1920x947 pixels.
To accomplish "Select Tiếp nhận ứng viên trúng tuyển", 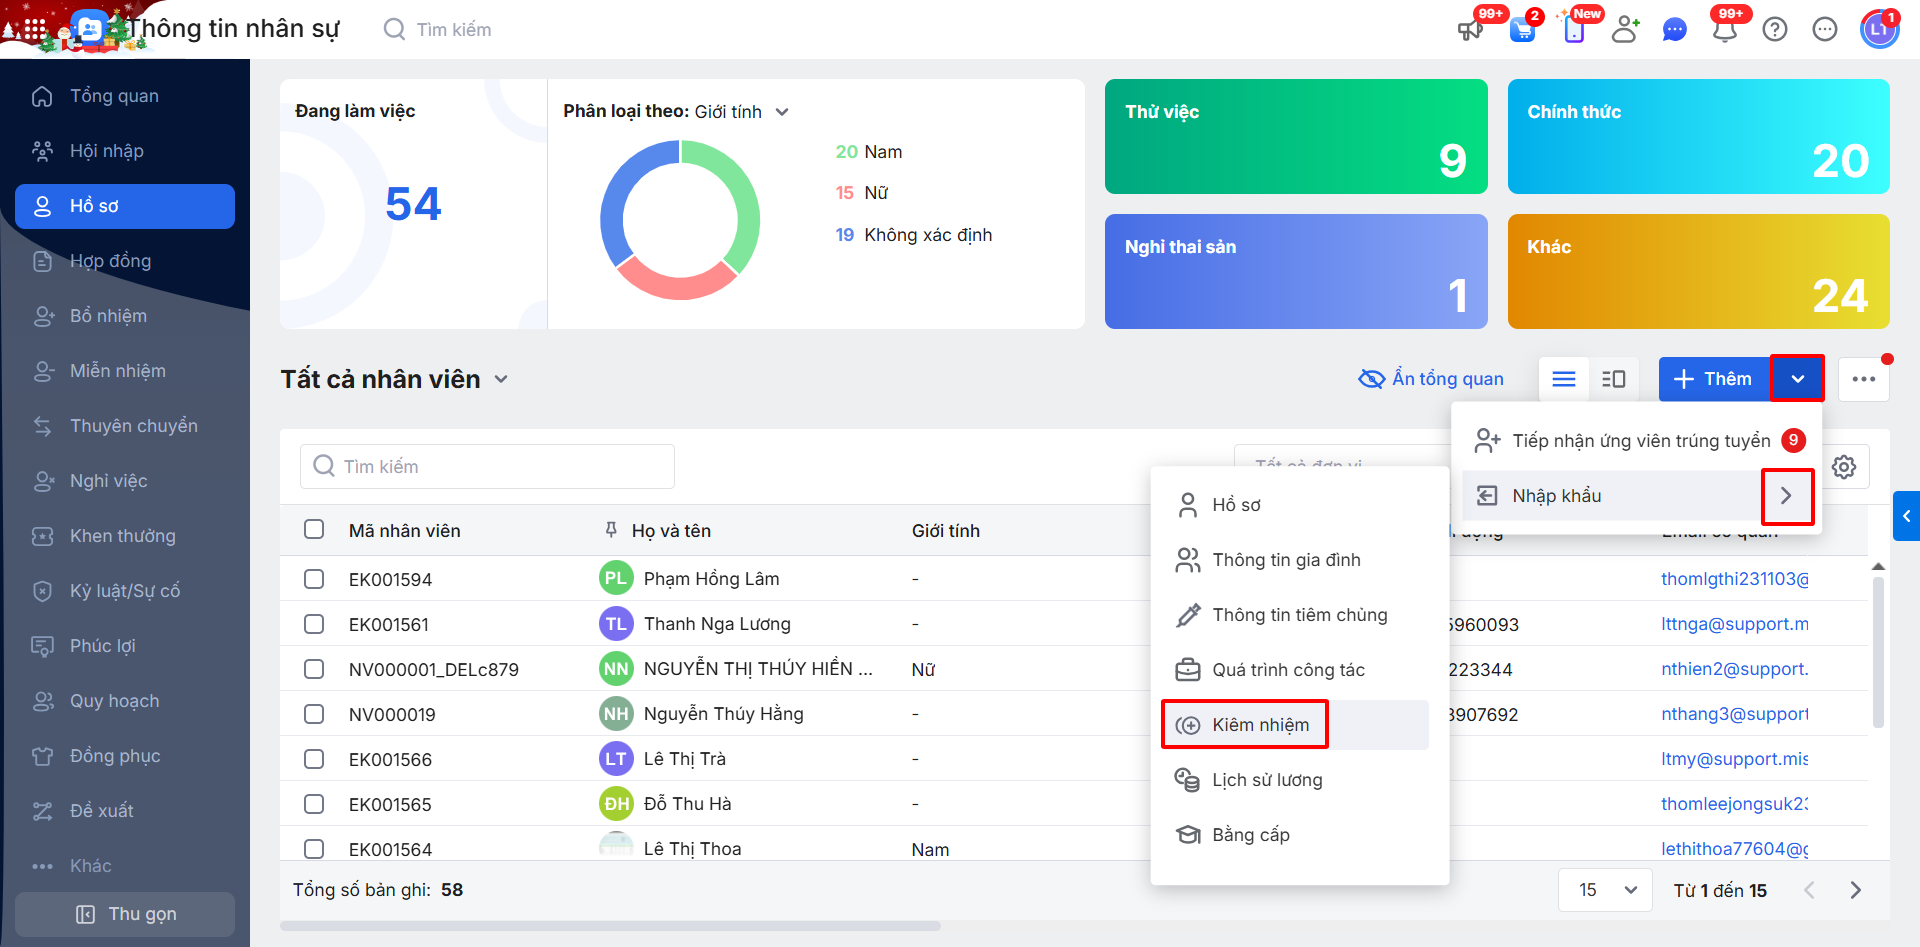I will click(1640, 441).
